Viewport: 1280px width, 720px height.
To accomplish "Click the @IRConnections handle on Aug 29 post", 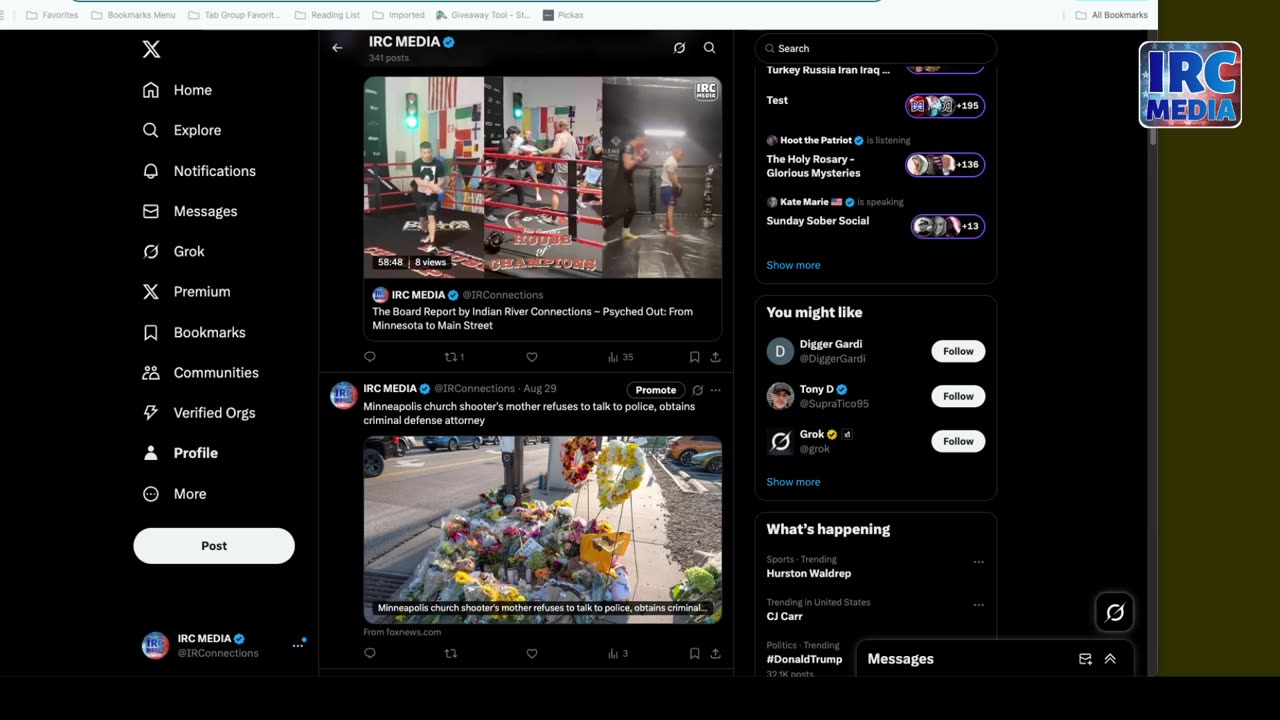I will pos(474,389).
